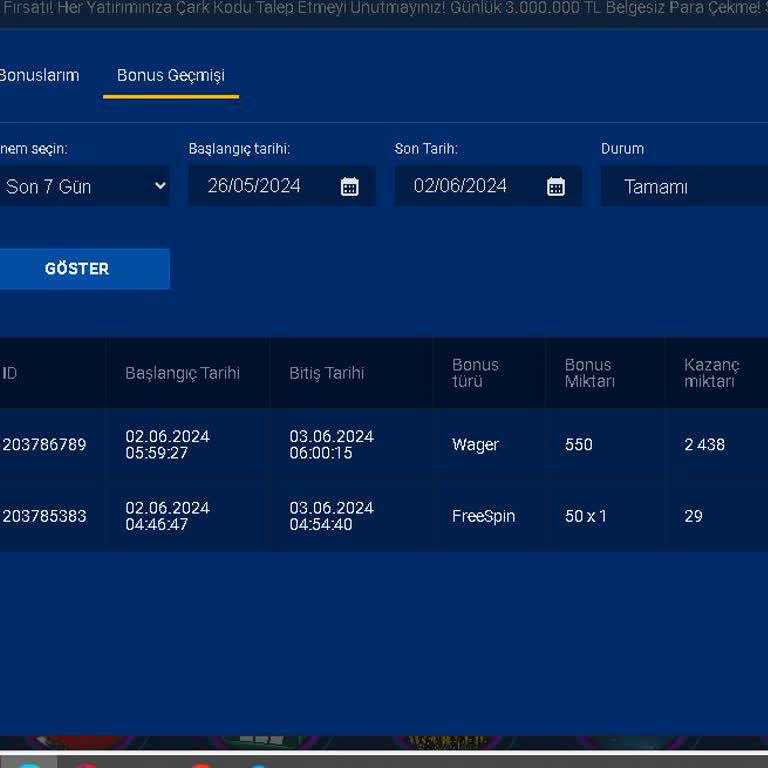Viewport: 768px width, 768px height.
Task: Click the Bitiş Tarihi column header
Action: (327, 373)
